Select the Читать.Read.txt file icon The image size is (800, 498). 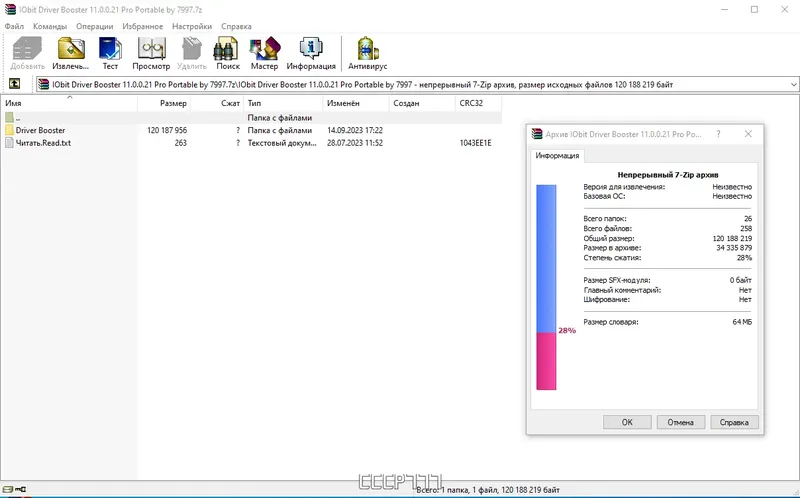pyautogui.click(x=9, y=143)
